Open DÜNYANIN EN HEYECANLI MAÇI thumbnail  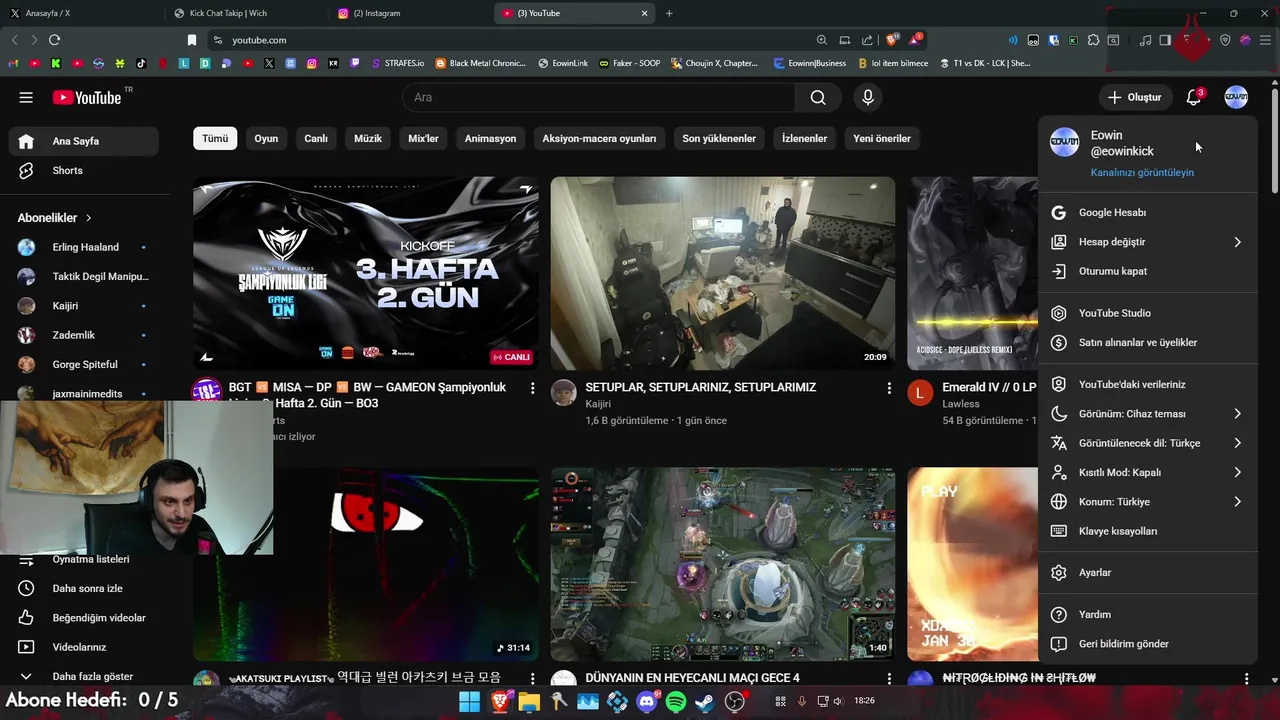(x=723, y=564)
